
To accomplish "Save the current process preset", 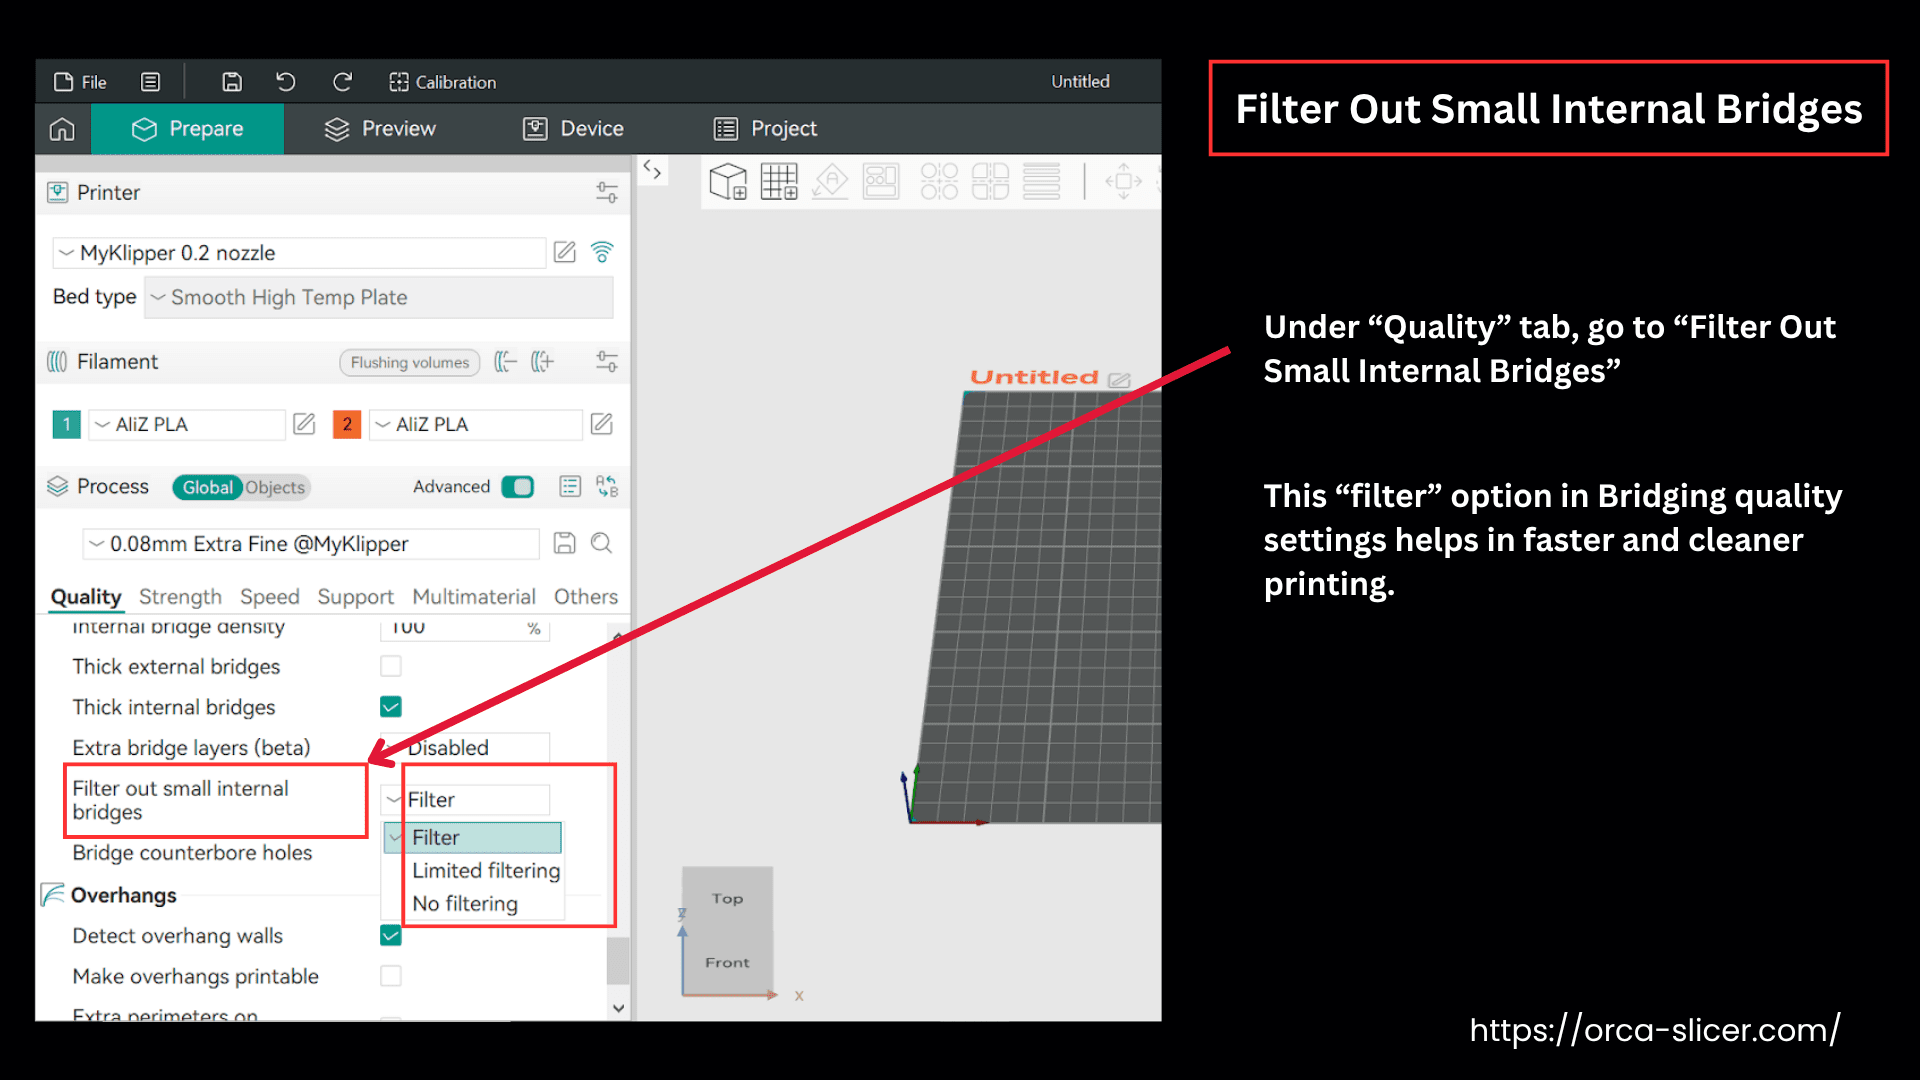I will tap(565, 543).
